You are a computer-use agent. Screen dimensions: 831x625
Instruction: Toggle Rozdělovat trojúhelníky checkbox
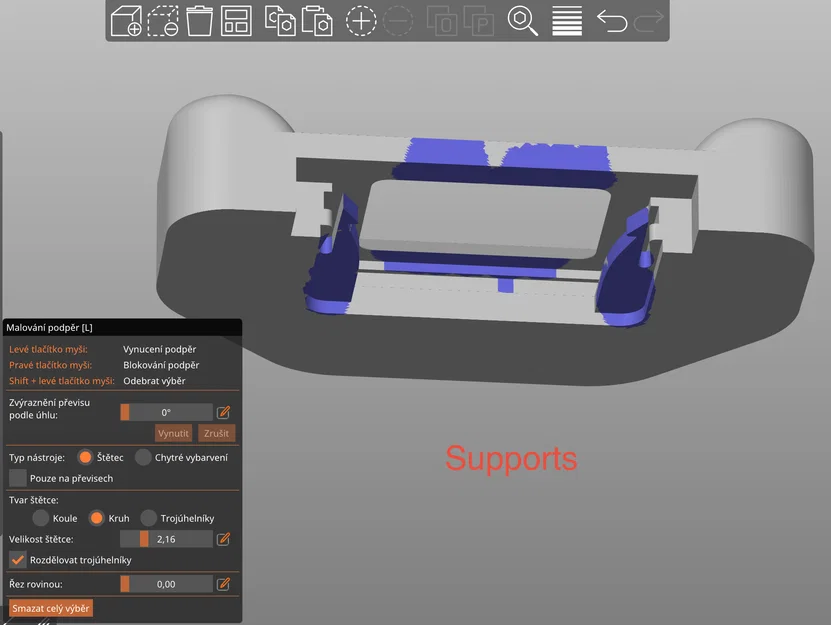17,560
